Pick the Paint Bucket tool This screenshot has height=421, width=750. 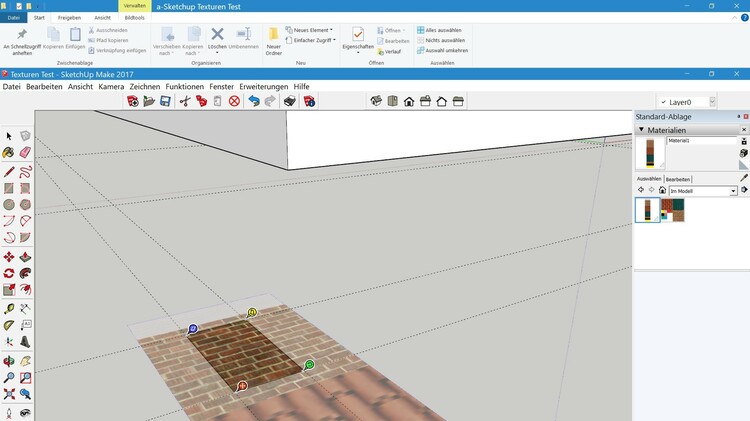click(9, 153)
